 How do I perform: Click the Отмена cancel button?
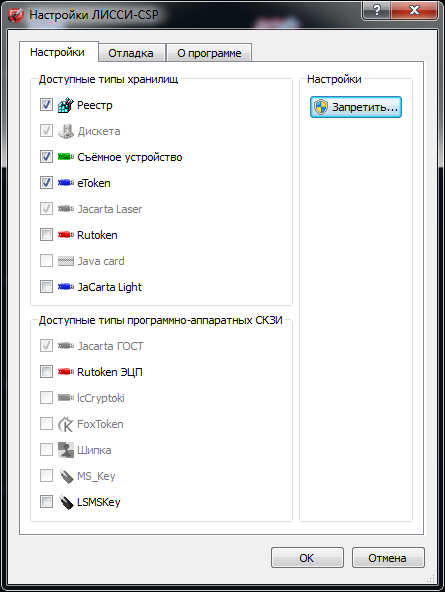tap(388, 558)
